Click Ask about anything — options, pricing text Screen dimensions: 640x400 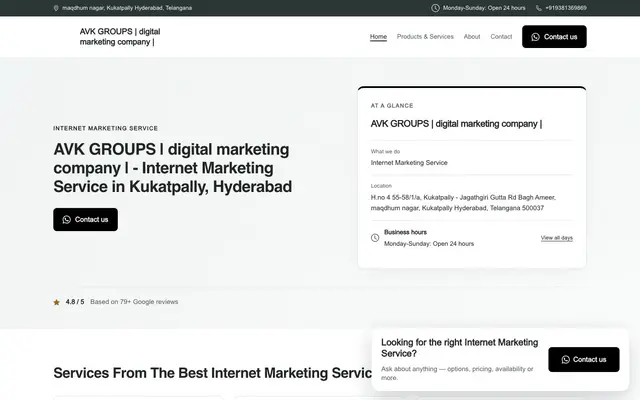[457, 373]
